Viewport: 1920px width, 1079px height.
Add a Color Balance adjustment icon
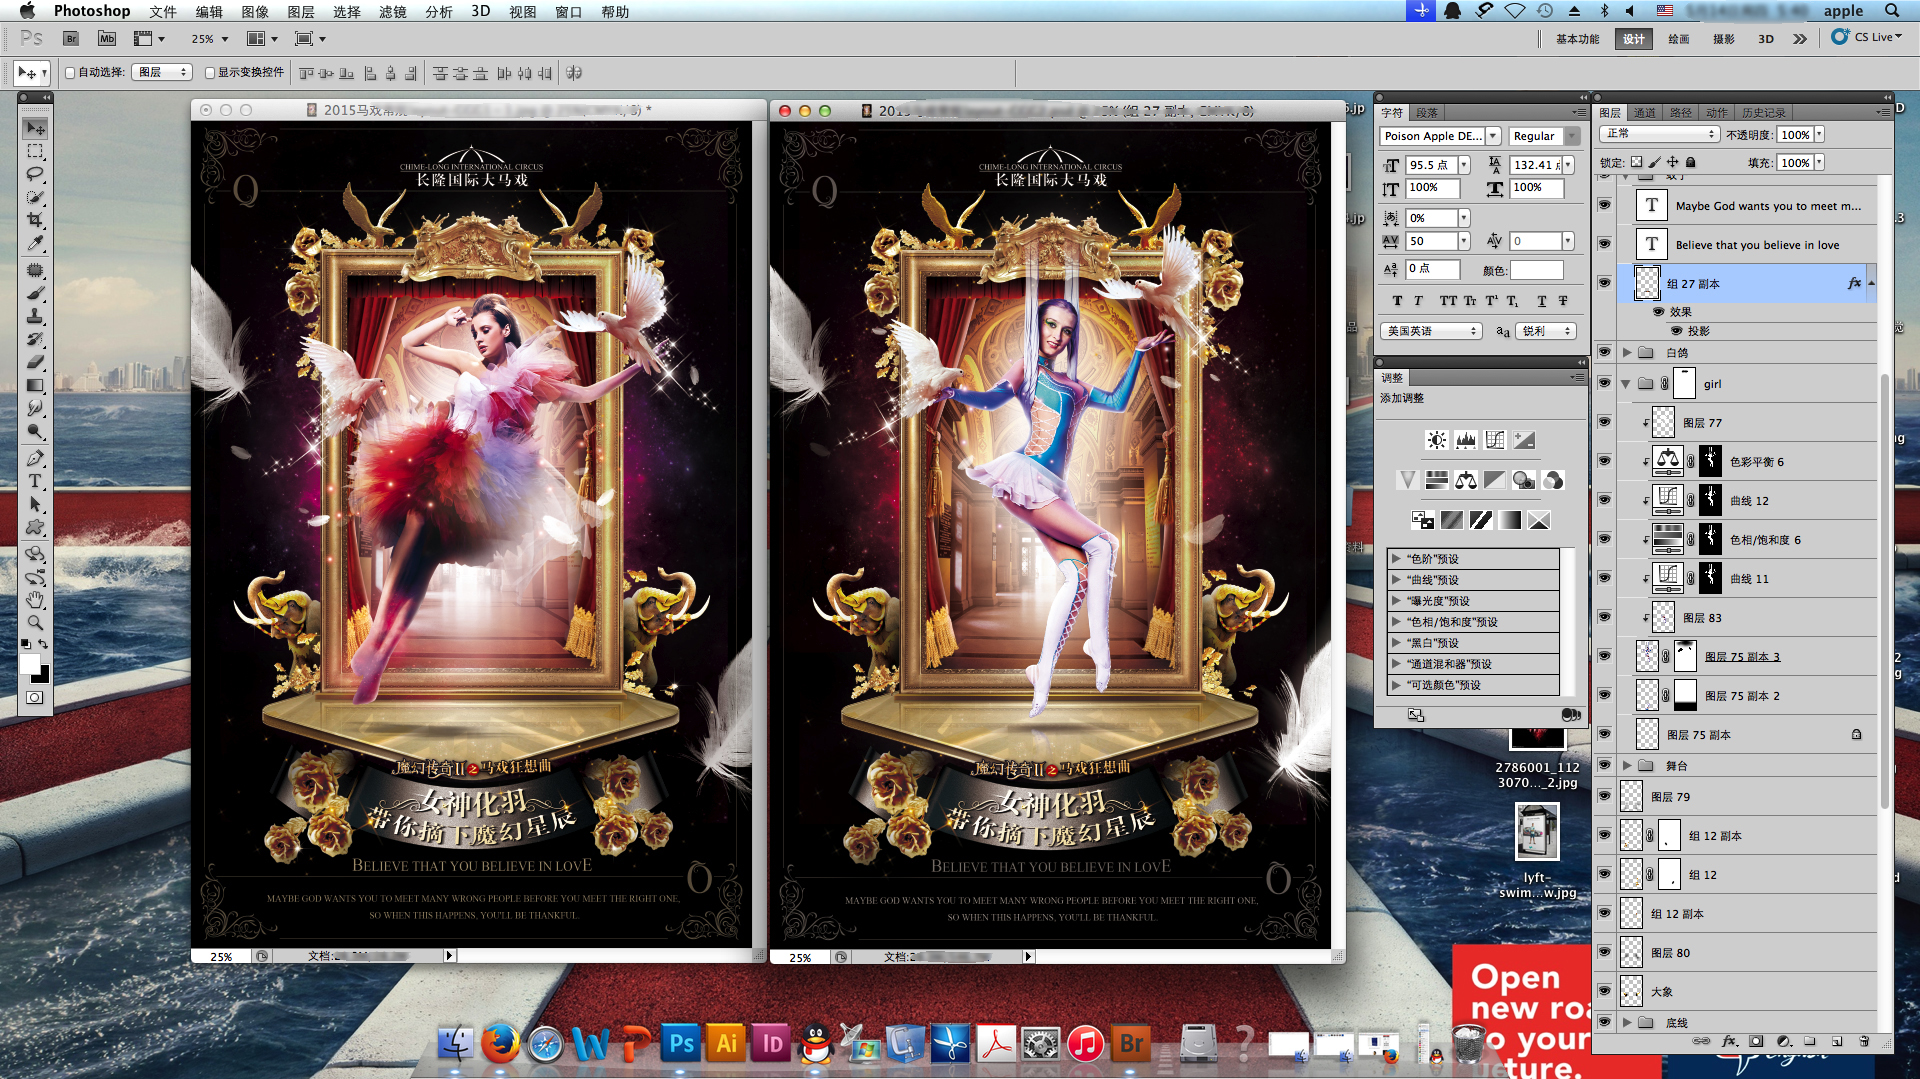click(1465, 480)
